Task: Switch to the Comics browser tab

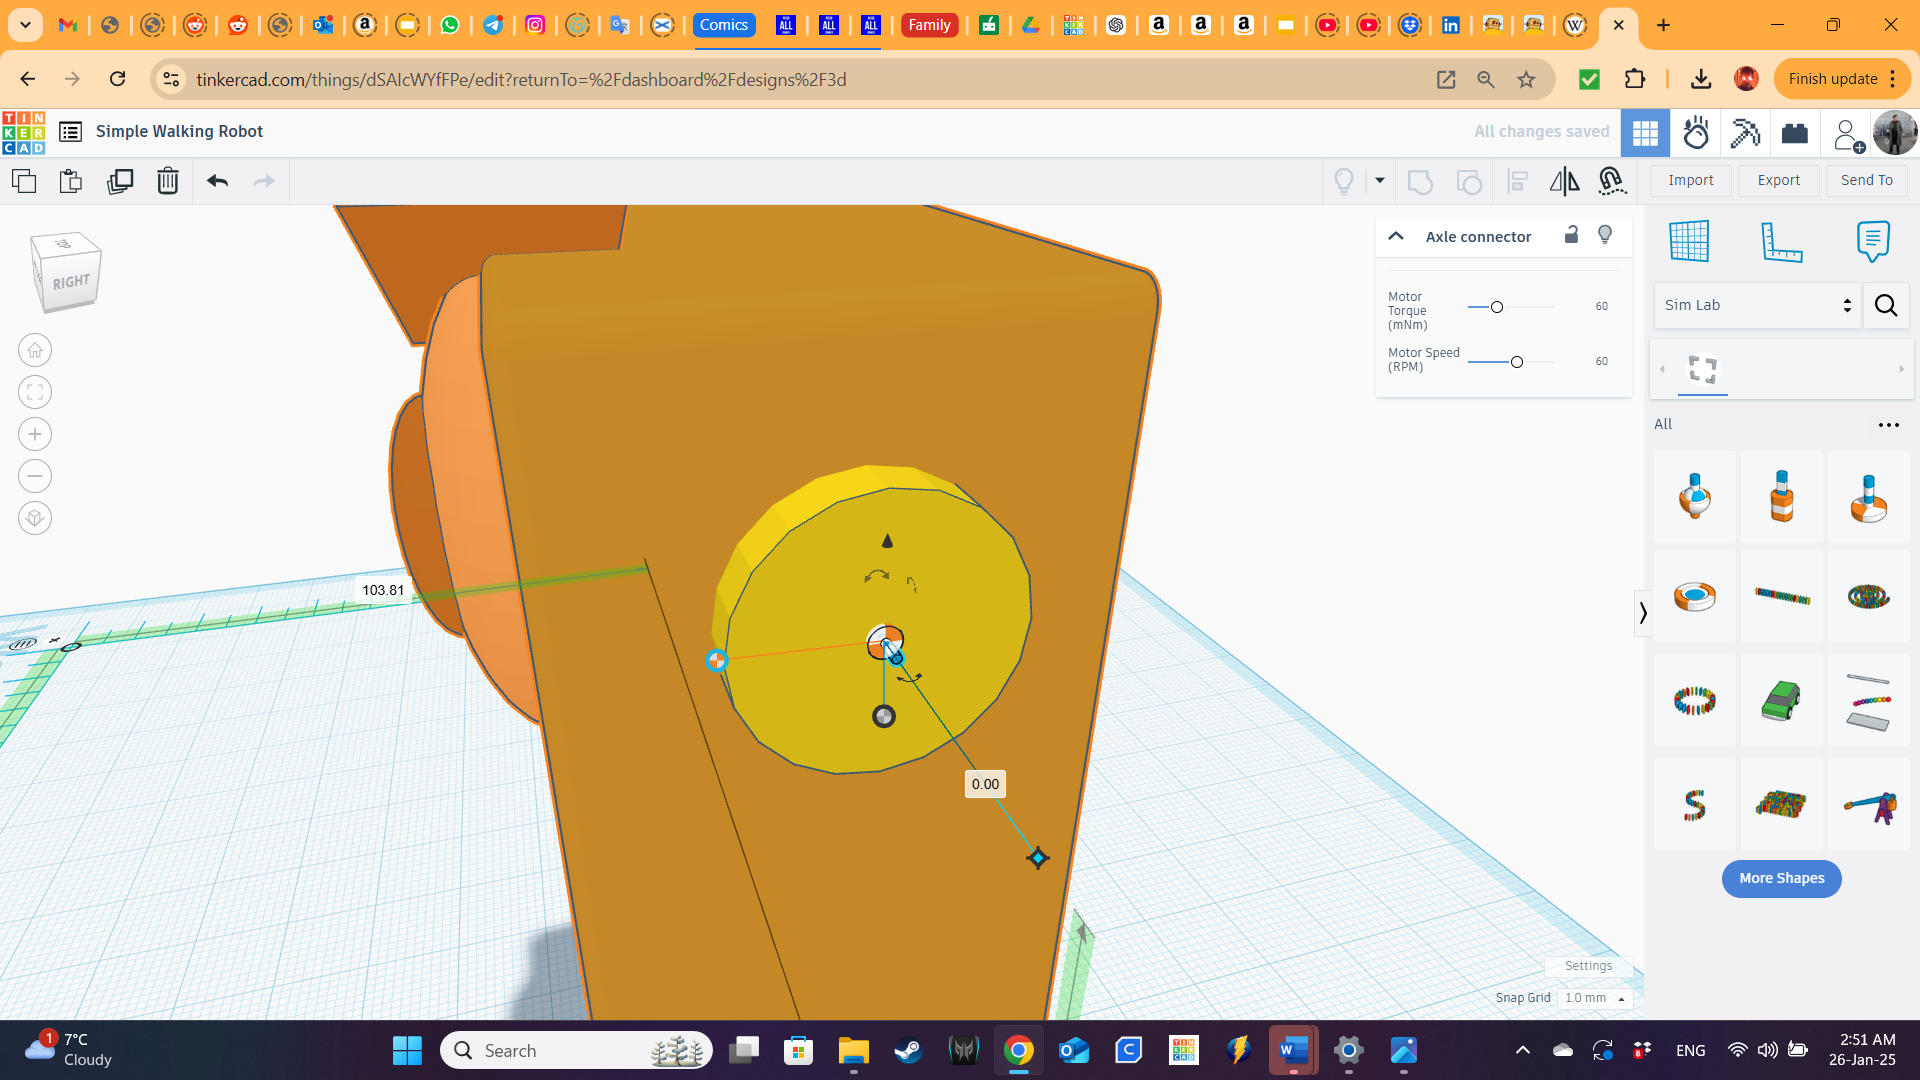Action: (724, 25)
